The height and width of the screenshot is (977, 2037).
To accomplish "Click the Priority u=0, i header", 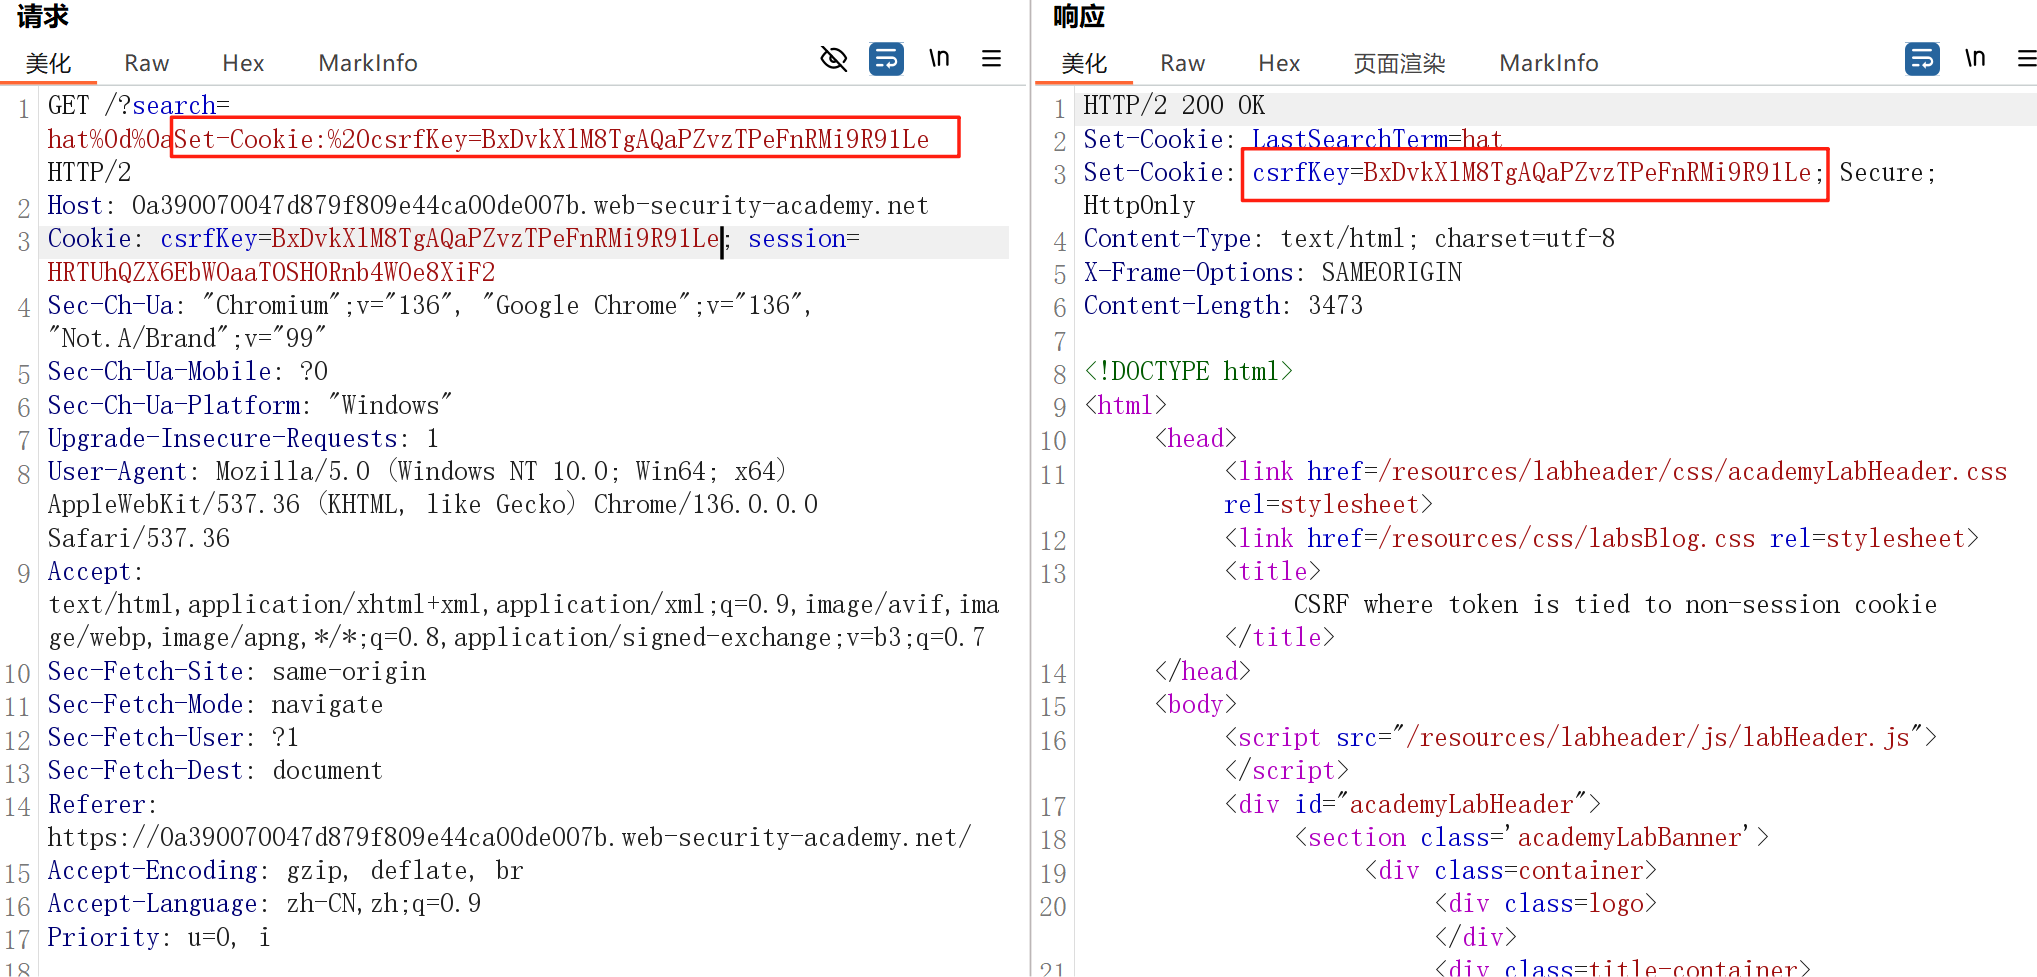I will point(159,937).
